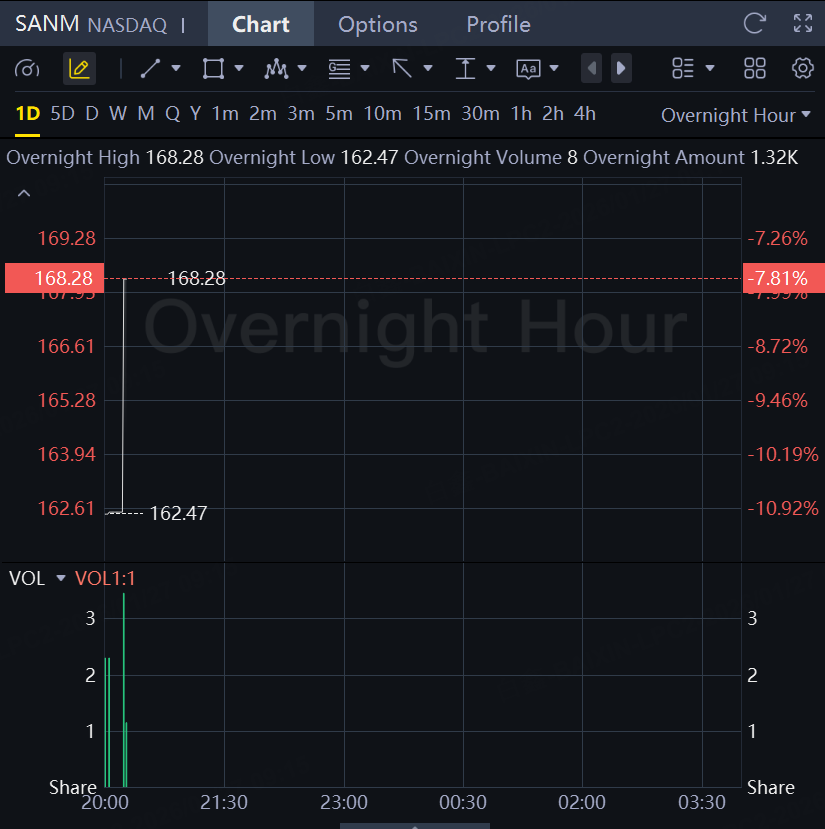Select the trend line drawing tool
Image resolution: width=825 pixels, height=829 pixels.
coord(150,68)
